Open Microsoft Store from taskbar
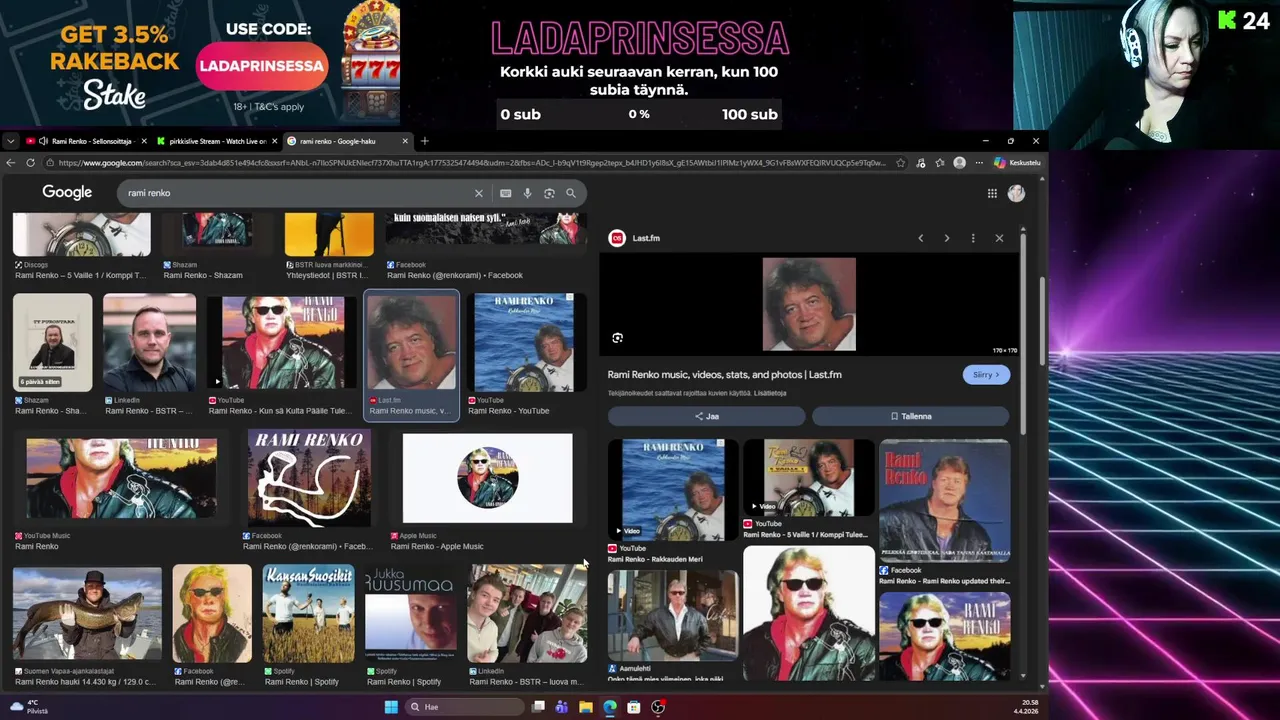 pos(634,707)
